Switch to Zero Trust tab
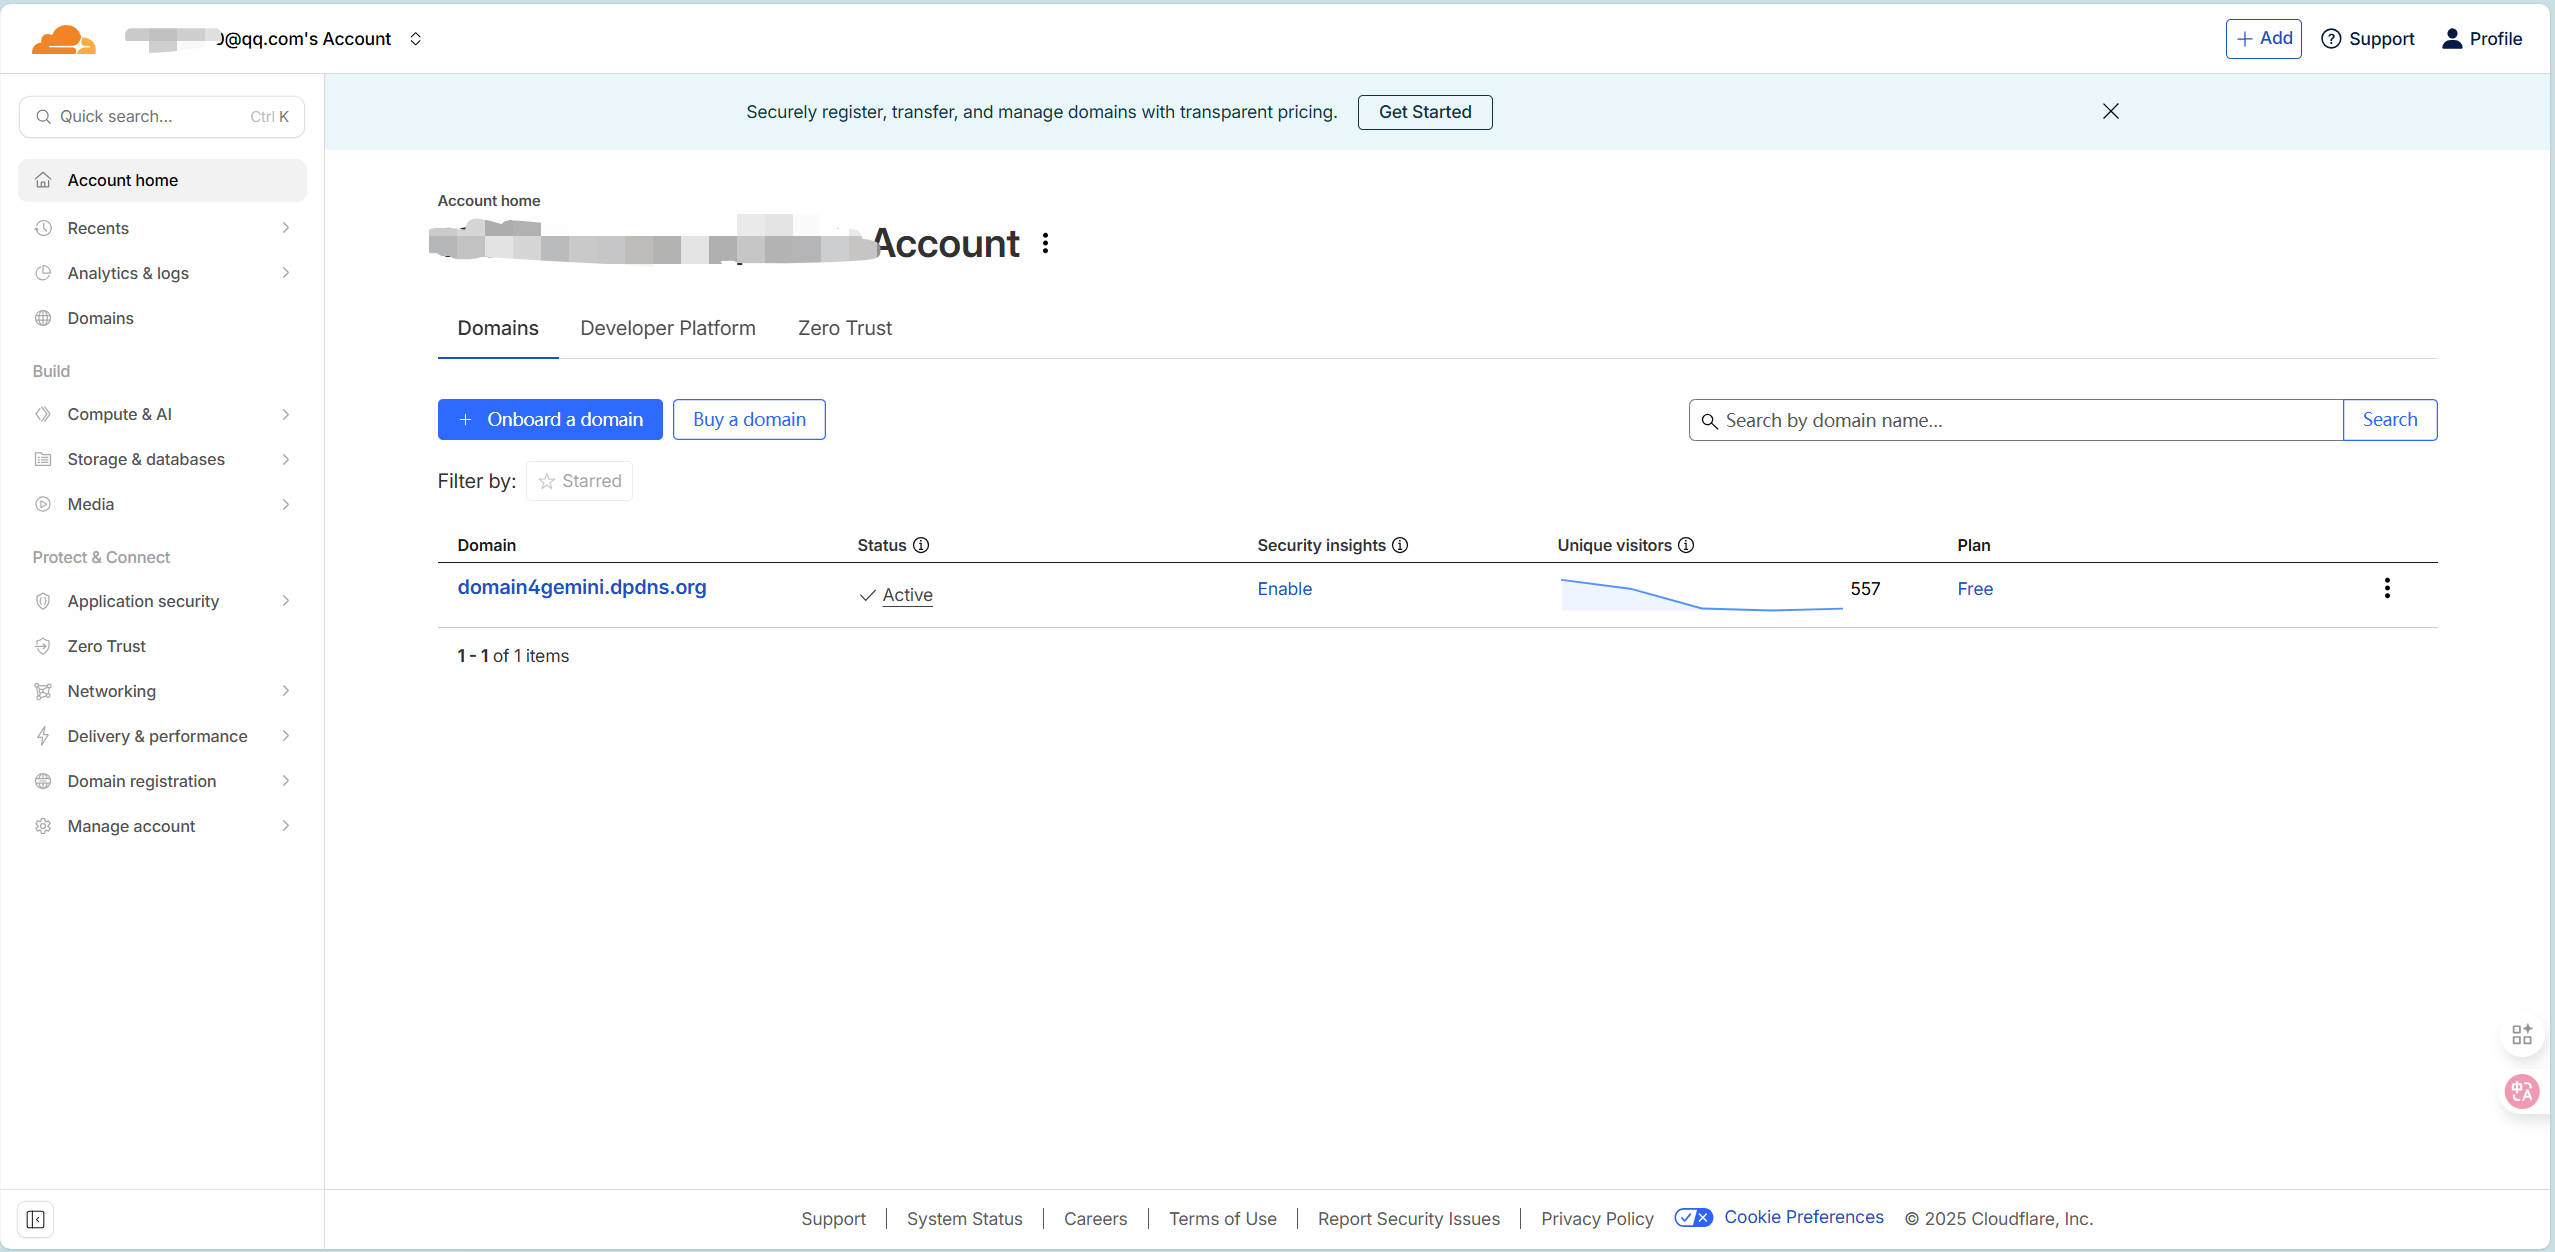Image resolution: width=2555 pixels, height=1252 pixels. pos(844,328)
